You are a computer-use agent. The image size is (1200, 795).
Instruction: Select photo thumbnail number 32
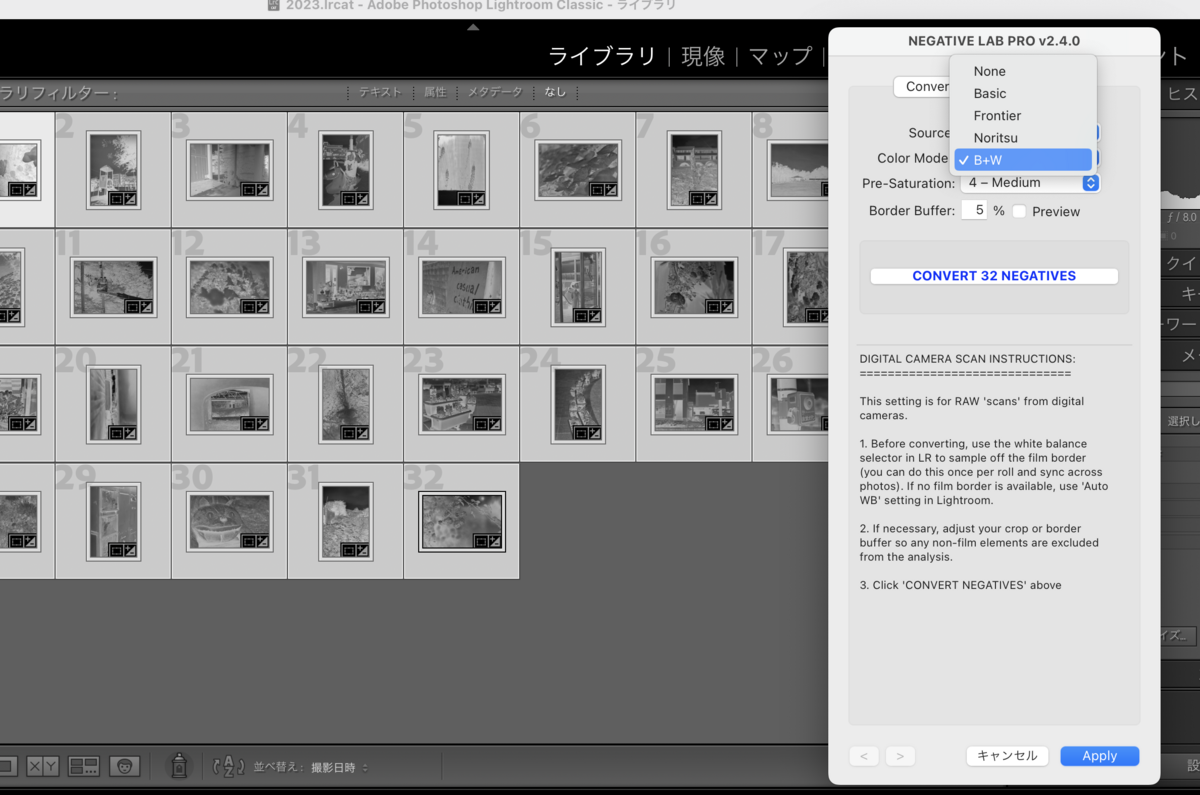pos(462,521)
